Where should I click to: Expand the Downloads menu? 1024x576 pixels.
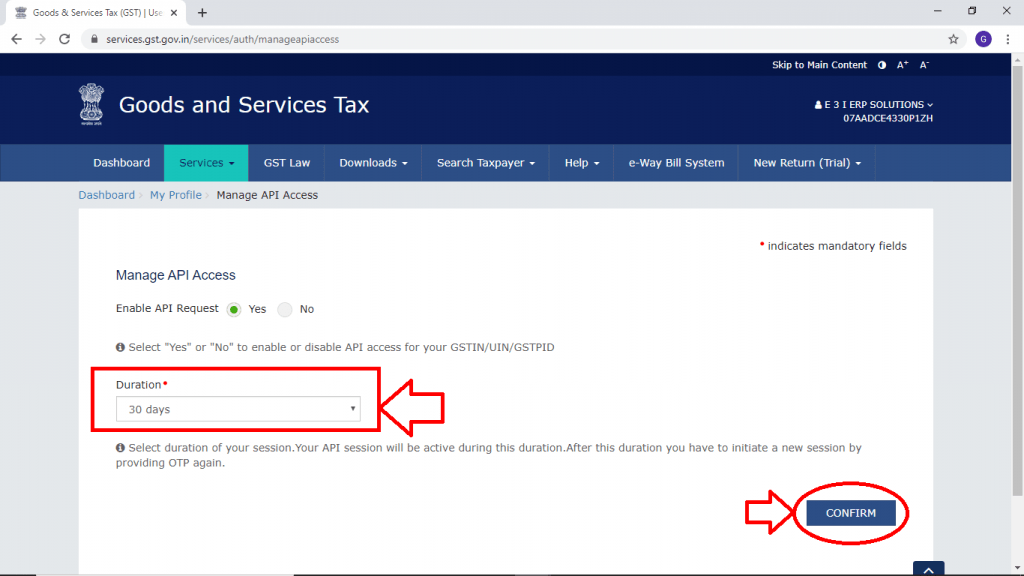[373, 163]
